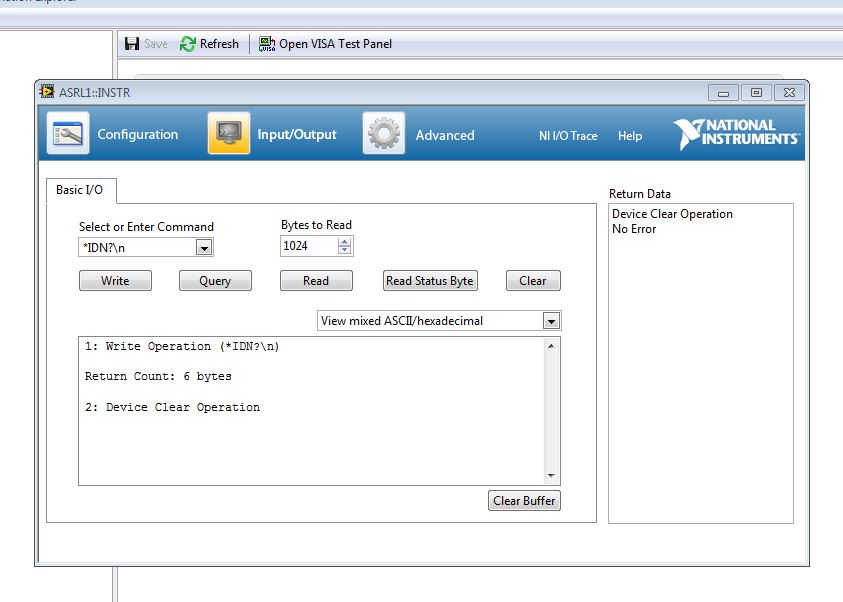Click the command field containing *IDN?\n
Viewport: 843px width, 602px height.
click(x=138, y=248)
